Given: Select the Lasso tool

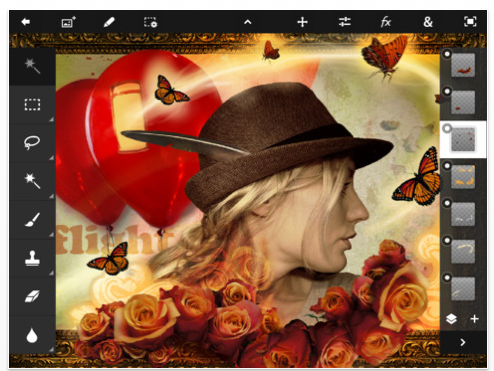Looking at the screenshot, I should pyautogui.click(x=32, y=143).
